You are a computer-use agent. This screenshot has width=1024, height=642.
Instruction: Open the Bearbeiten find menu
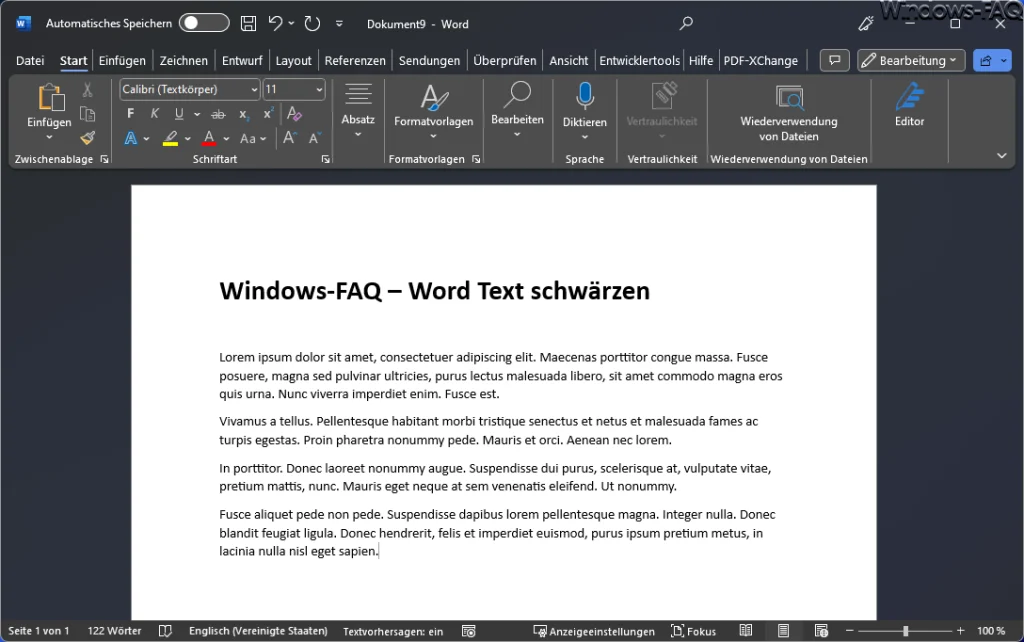point(517,110)
